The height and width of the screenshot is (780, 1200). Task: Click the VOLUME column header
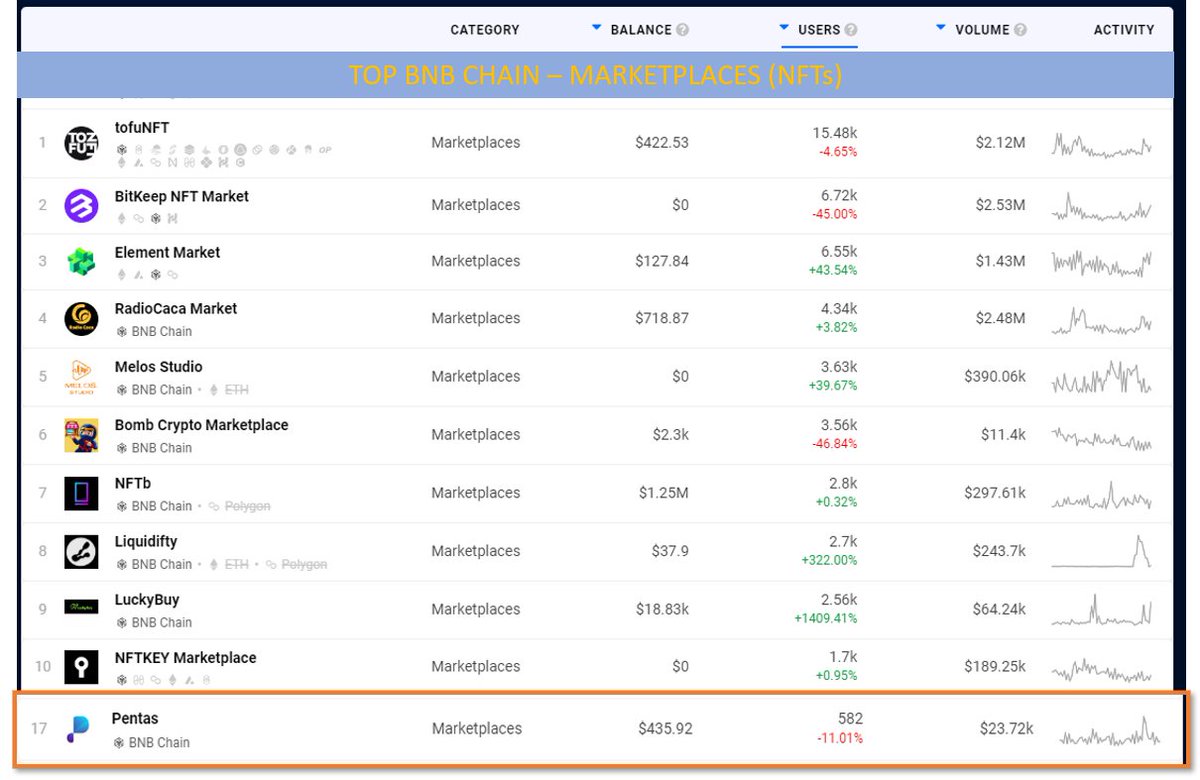point(982,30)
